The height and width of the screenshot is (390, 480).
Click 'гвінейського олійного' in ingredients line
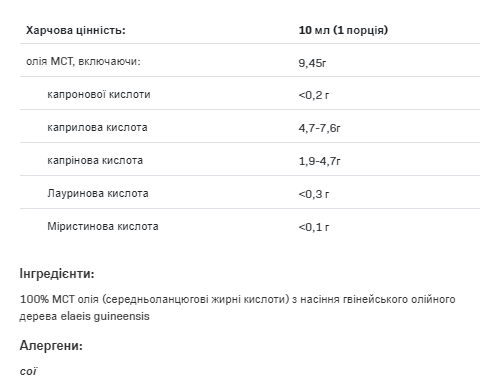(x=378, y=299)
